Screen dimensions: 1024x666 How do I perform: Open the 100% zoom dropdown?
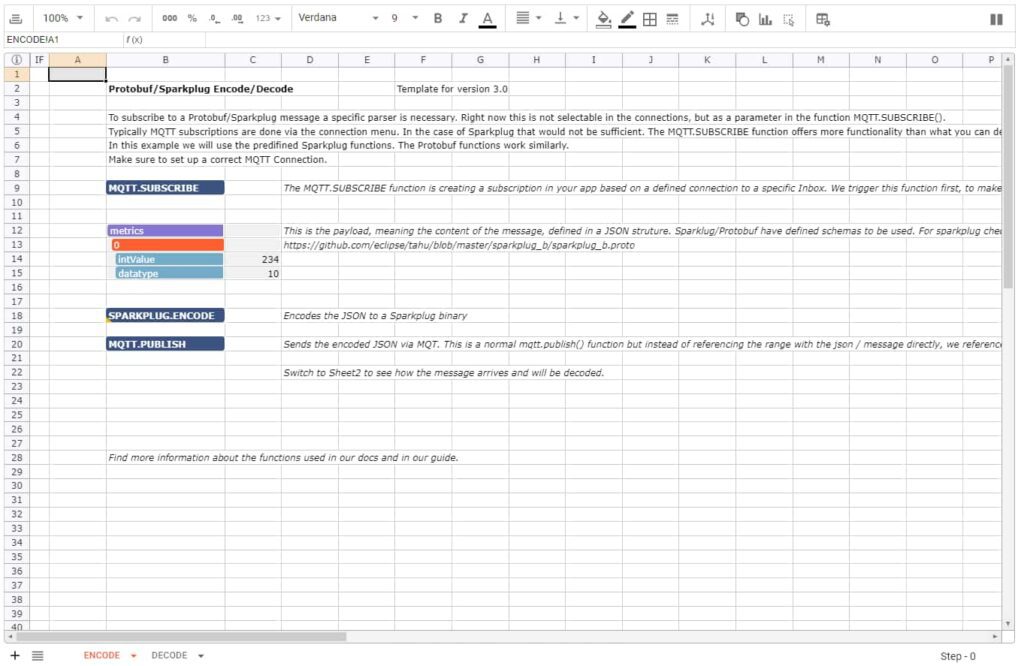[63, 18]
